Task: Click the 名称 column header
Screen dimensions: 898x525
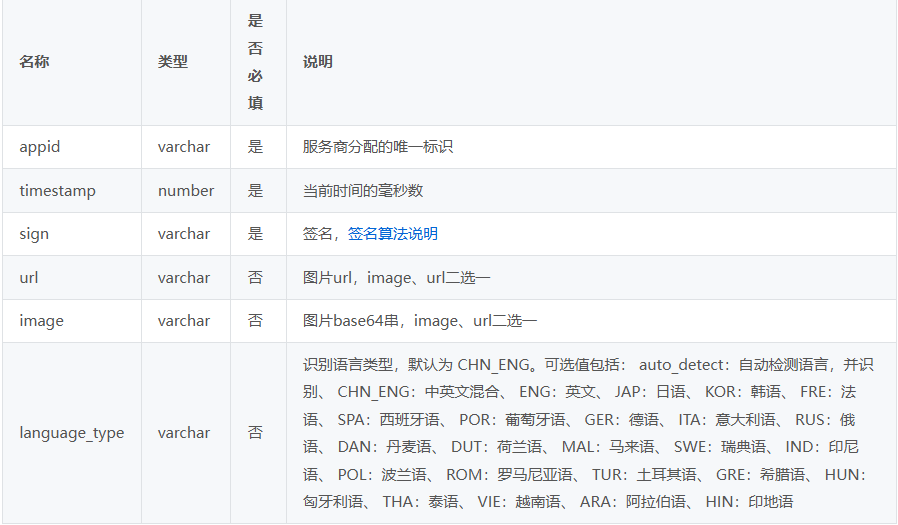Action: pos(34,62)
